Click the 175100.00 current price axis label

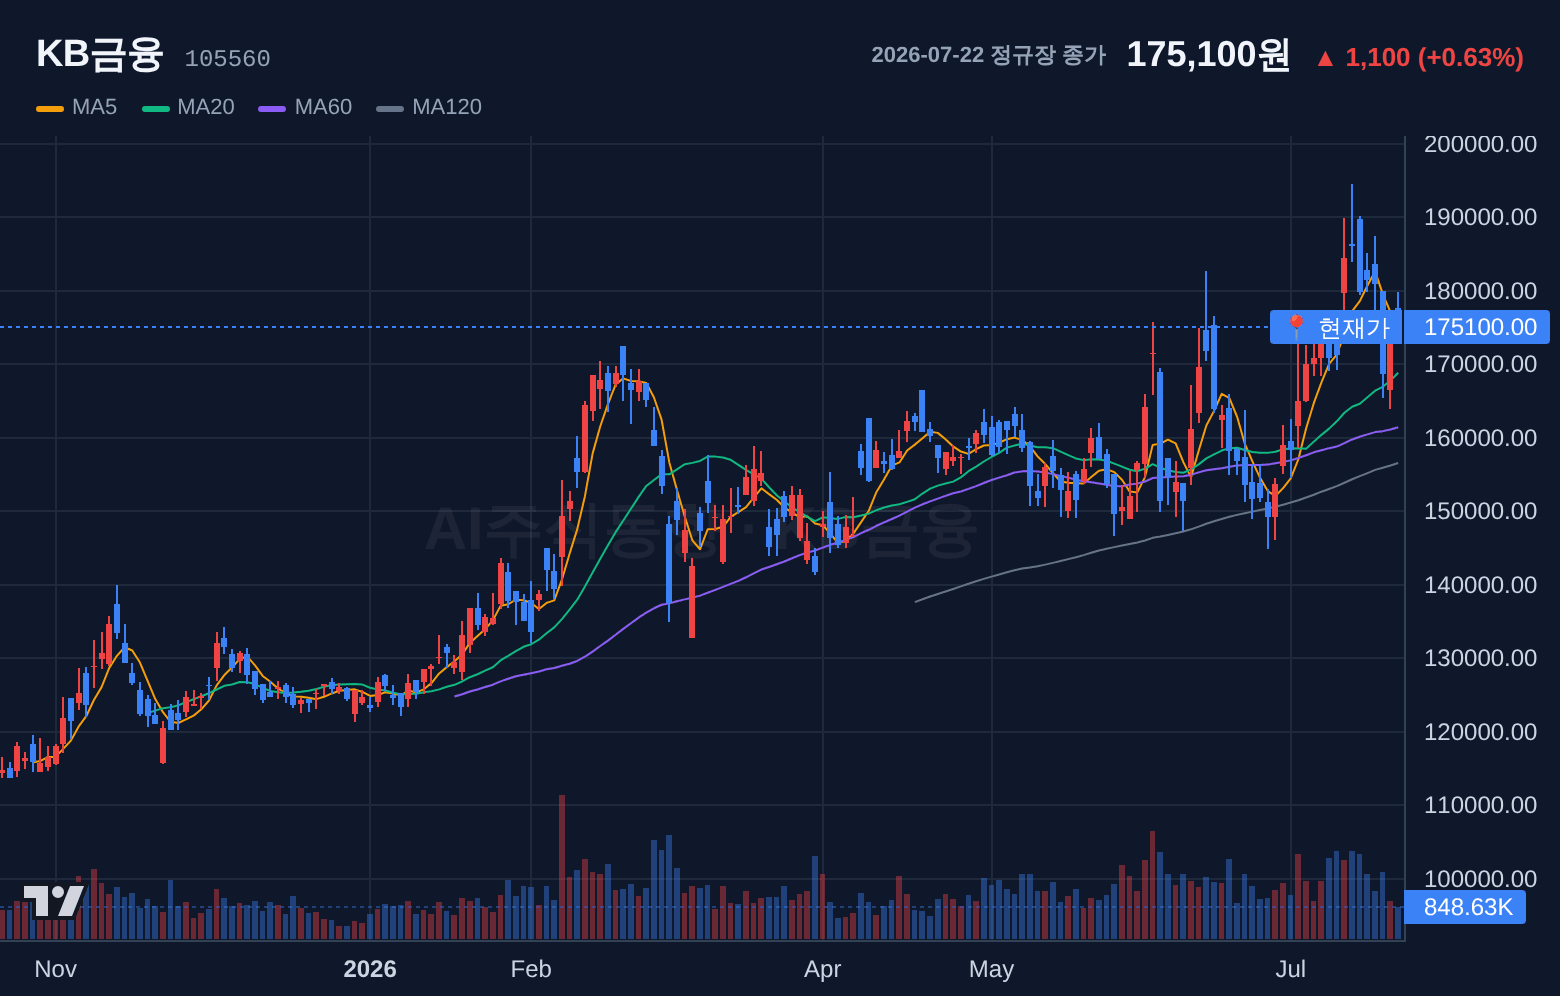click(1477, 327)
